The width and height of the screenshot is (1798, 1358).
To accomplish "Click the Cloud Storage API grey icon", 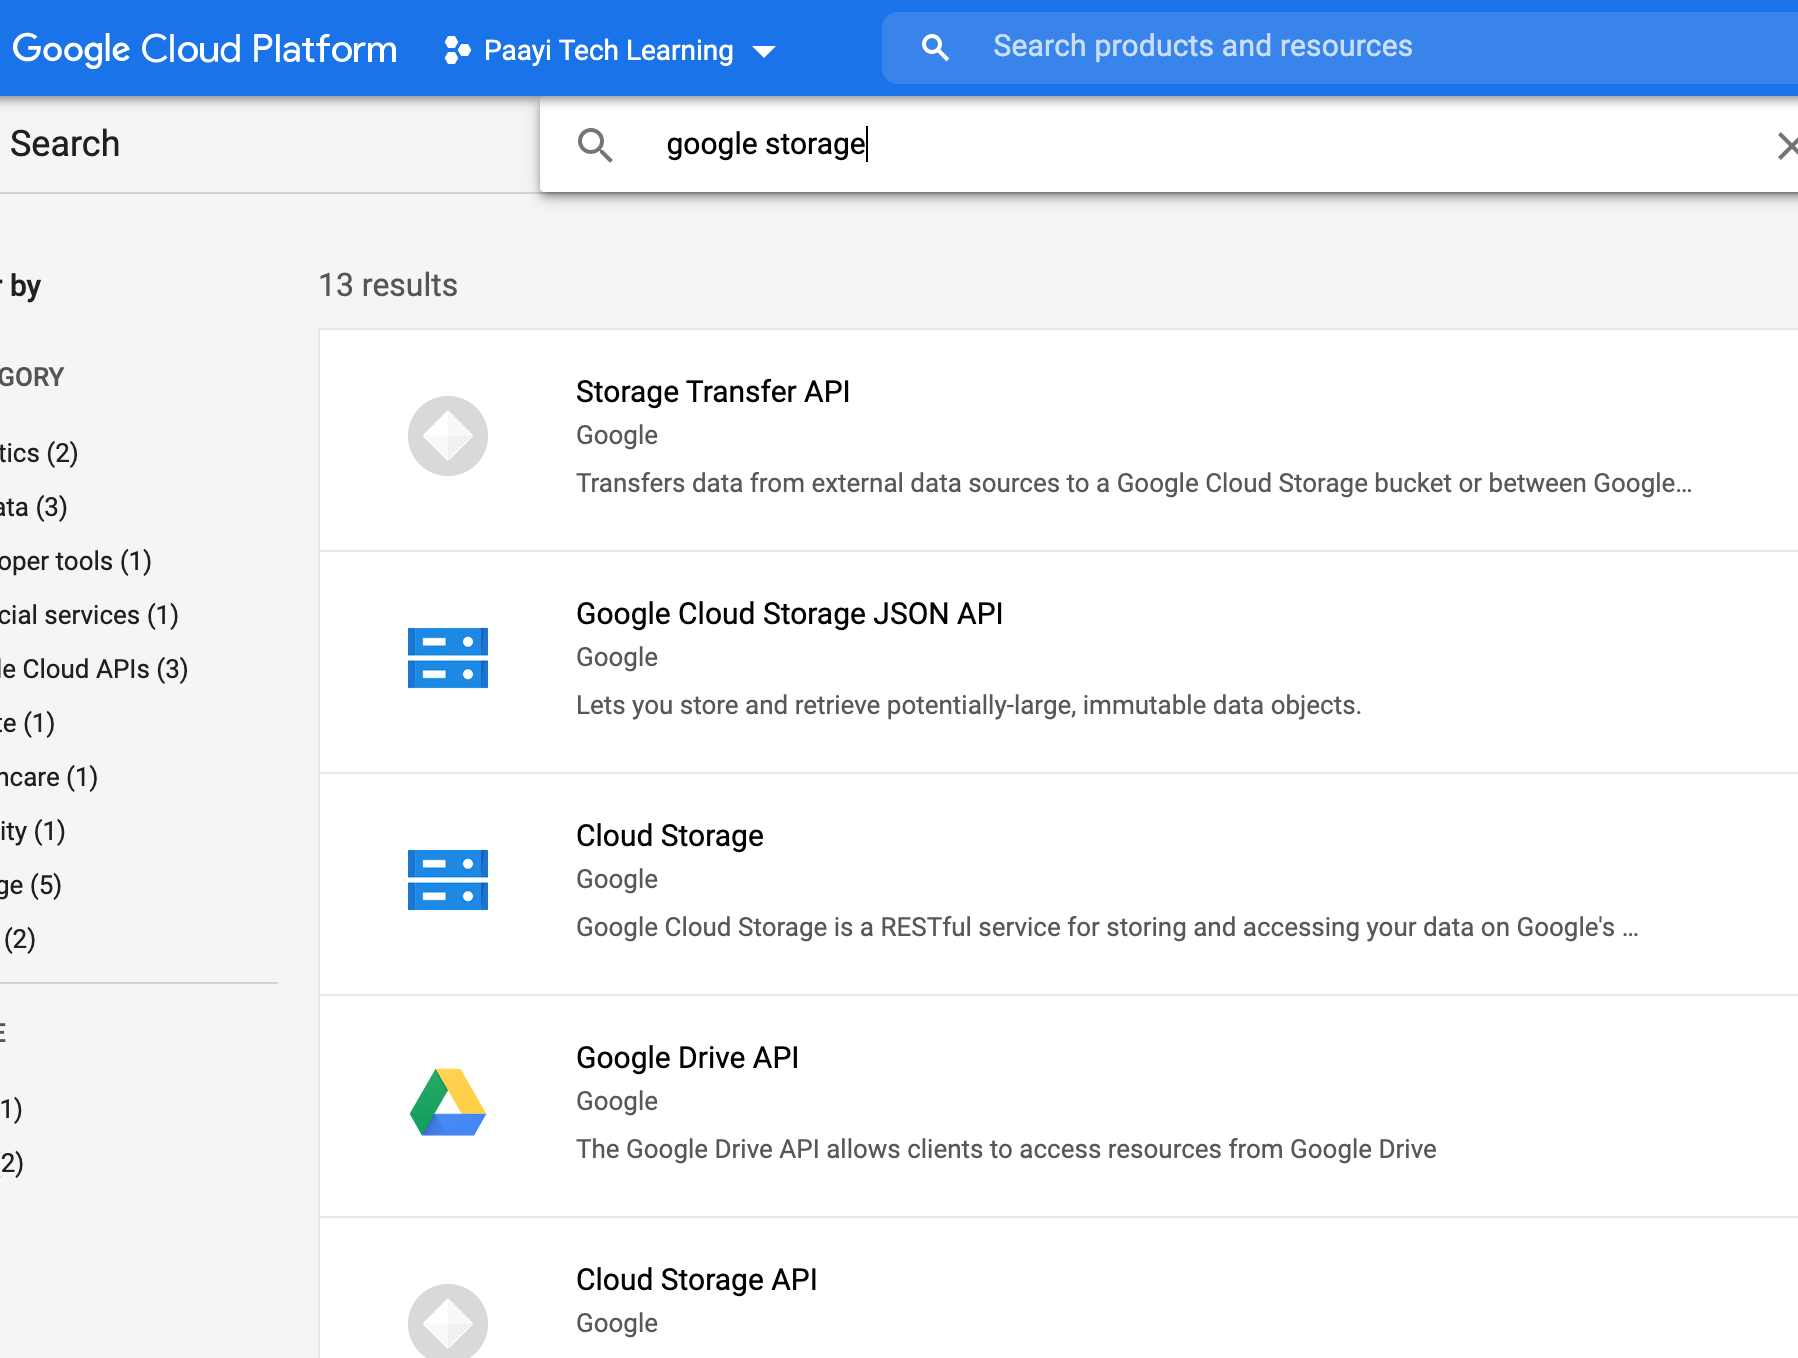I will [447, 1320].
